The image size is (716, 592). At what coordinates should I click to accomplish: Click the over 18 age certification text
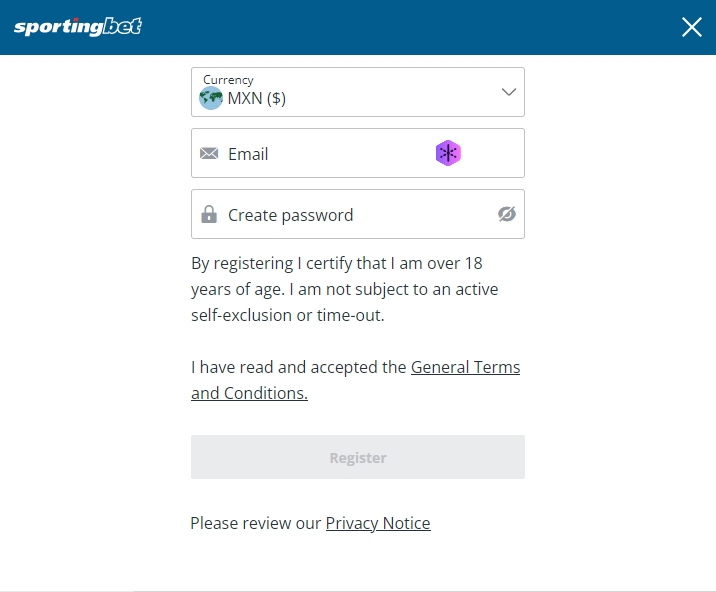pos(336,263)
